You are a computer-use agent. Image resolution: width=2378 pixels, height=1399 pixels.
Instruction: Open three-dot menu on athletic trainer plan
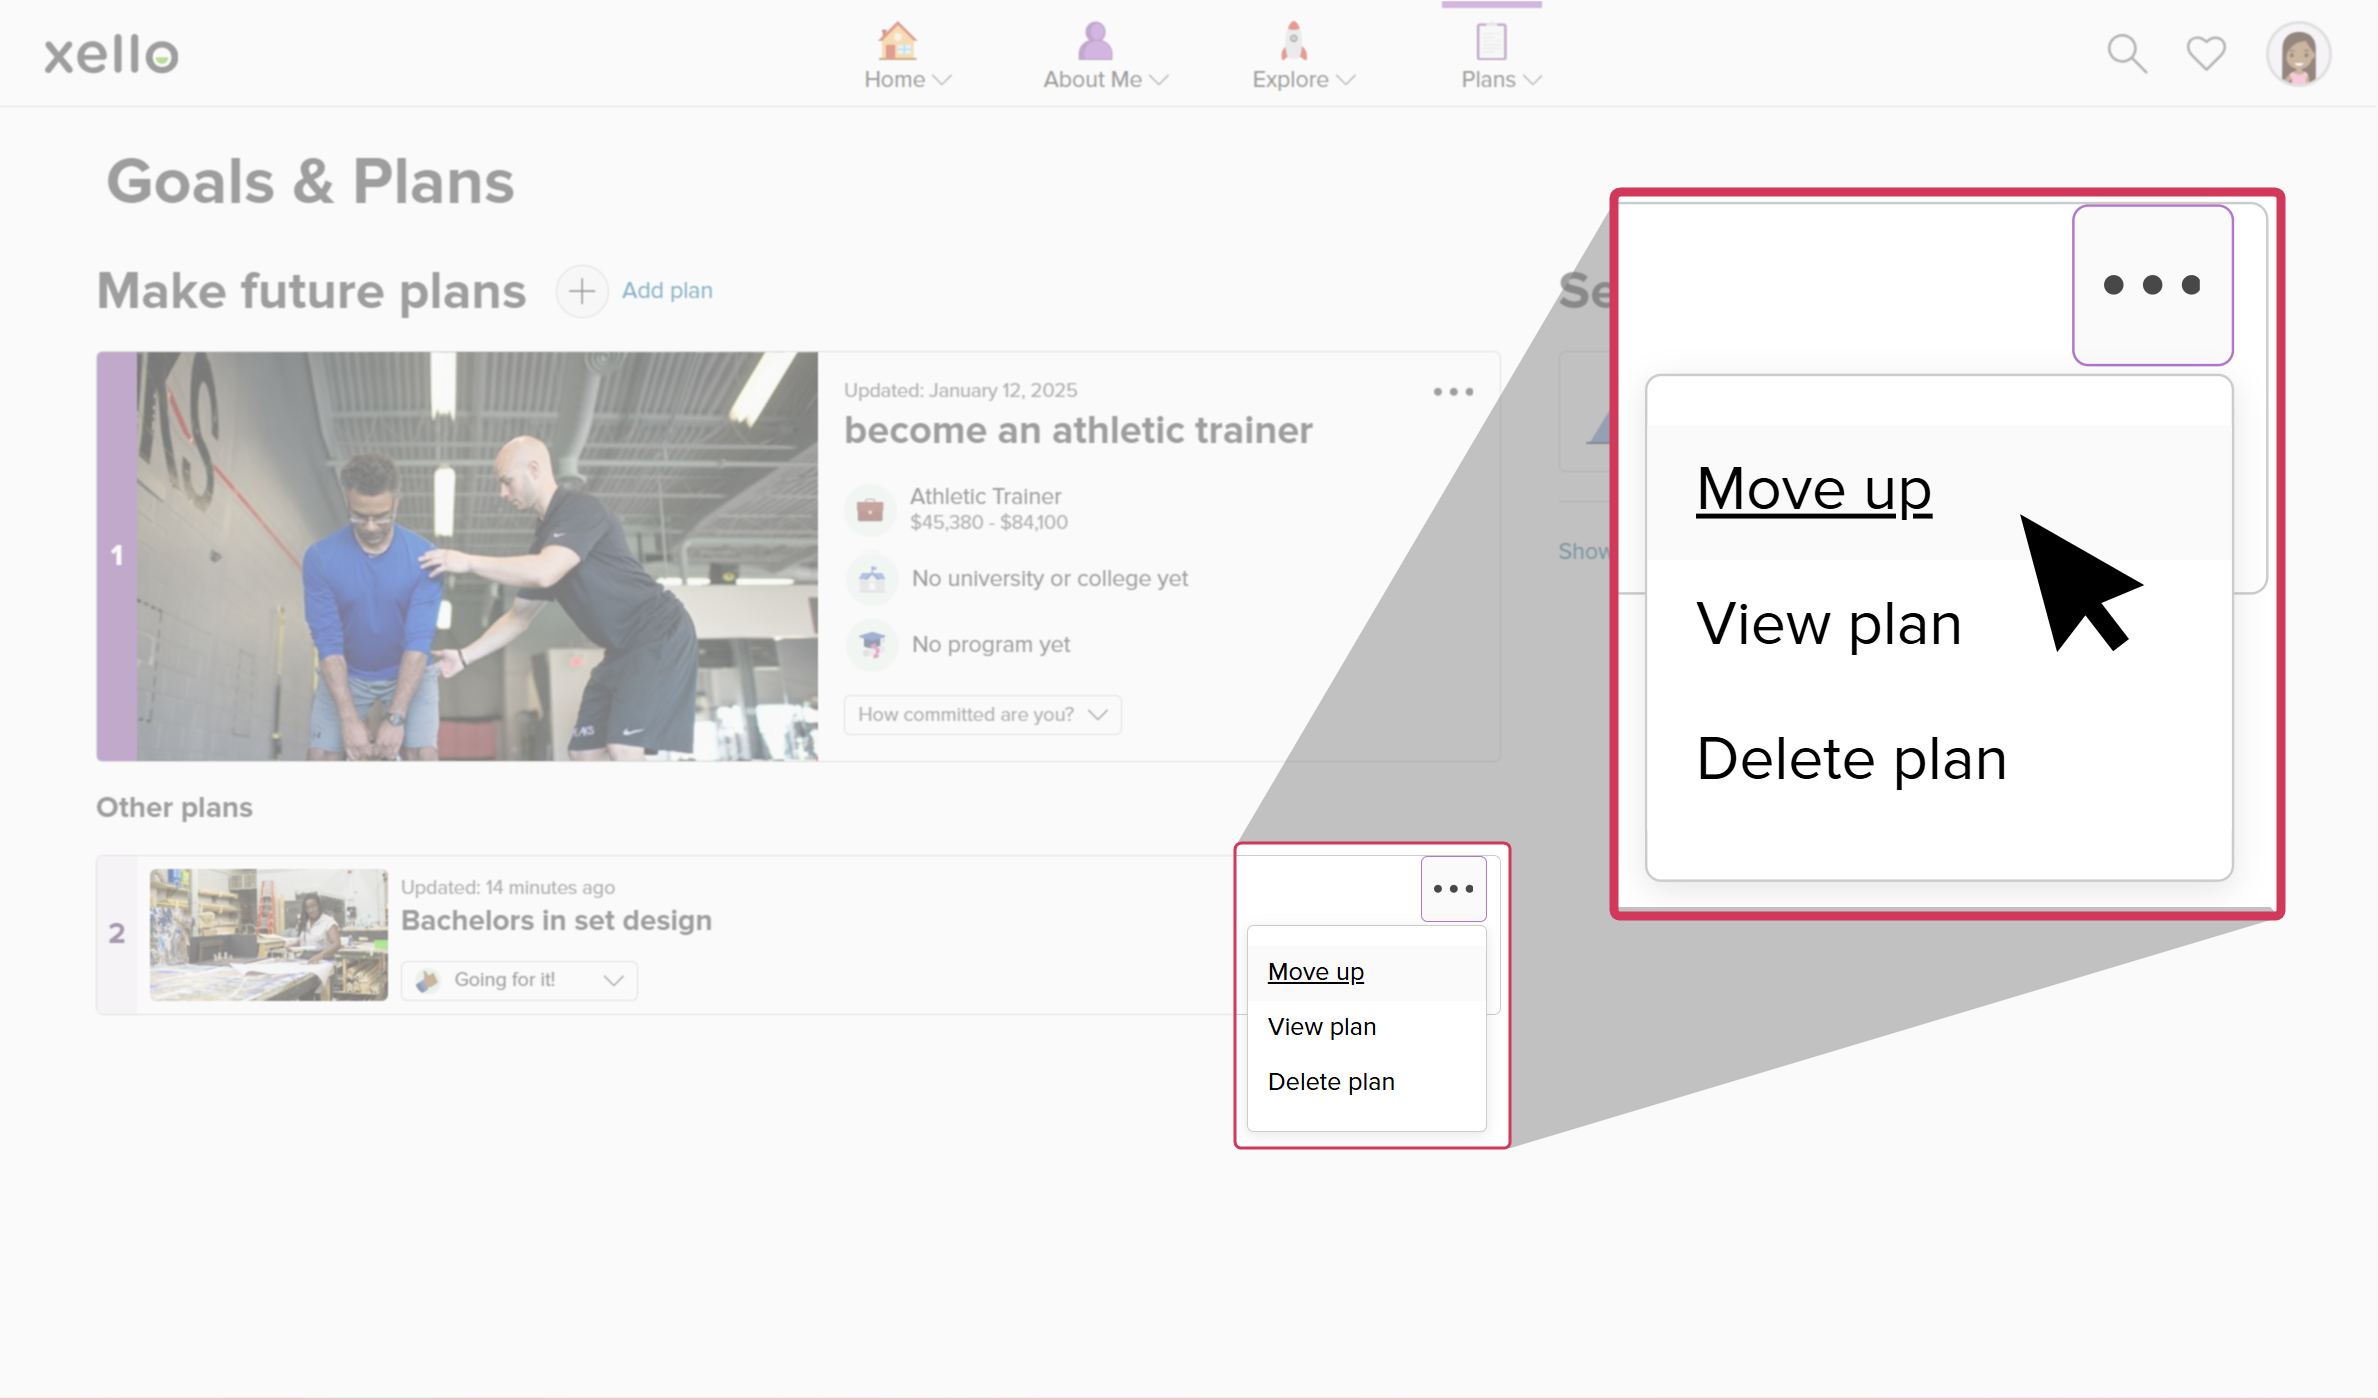(1453, 392)
